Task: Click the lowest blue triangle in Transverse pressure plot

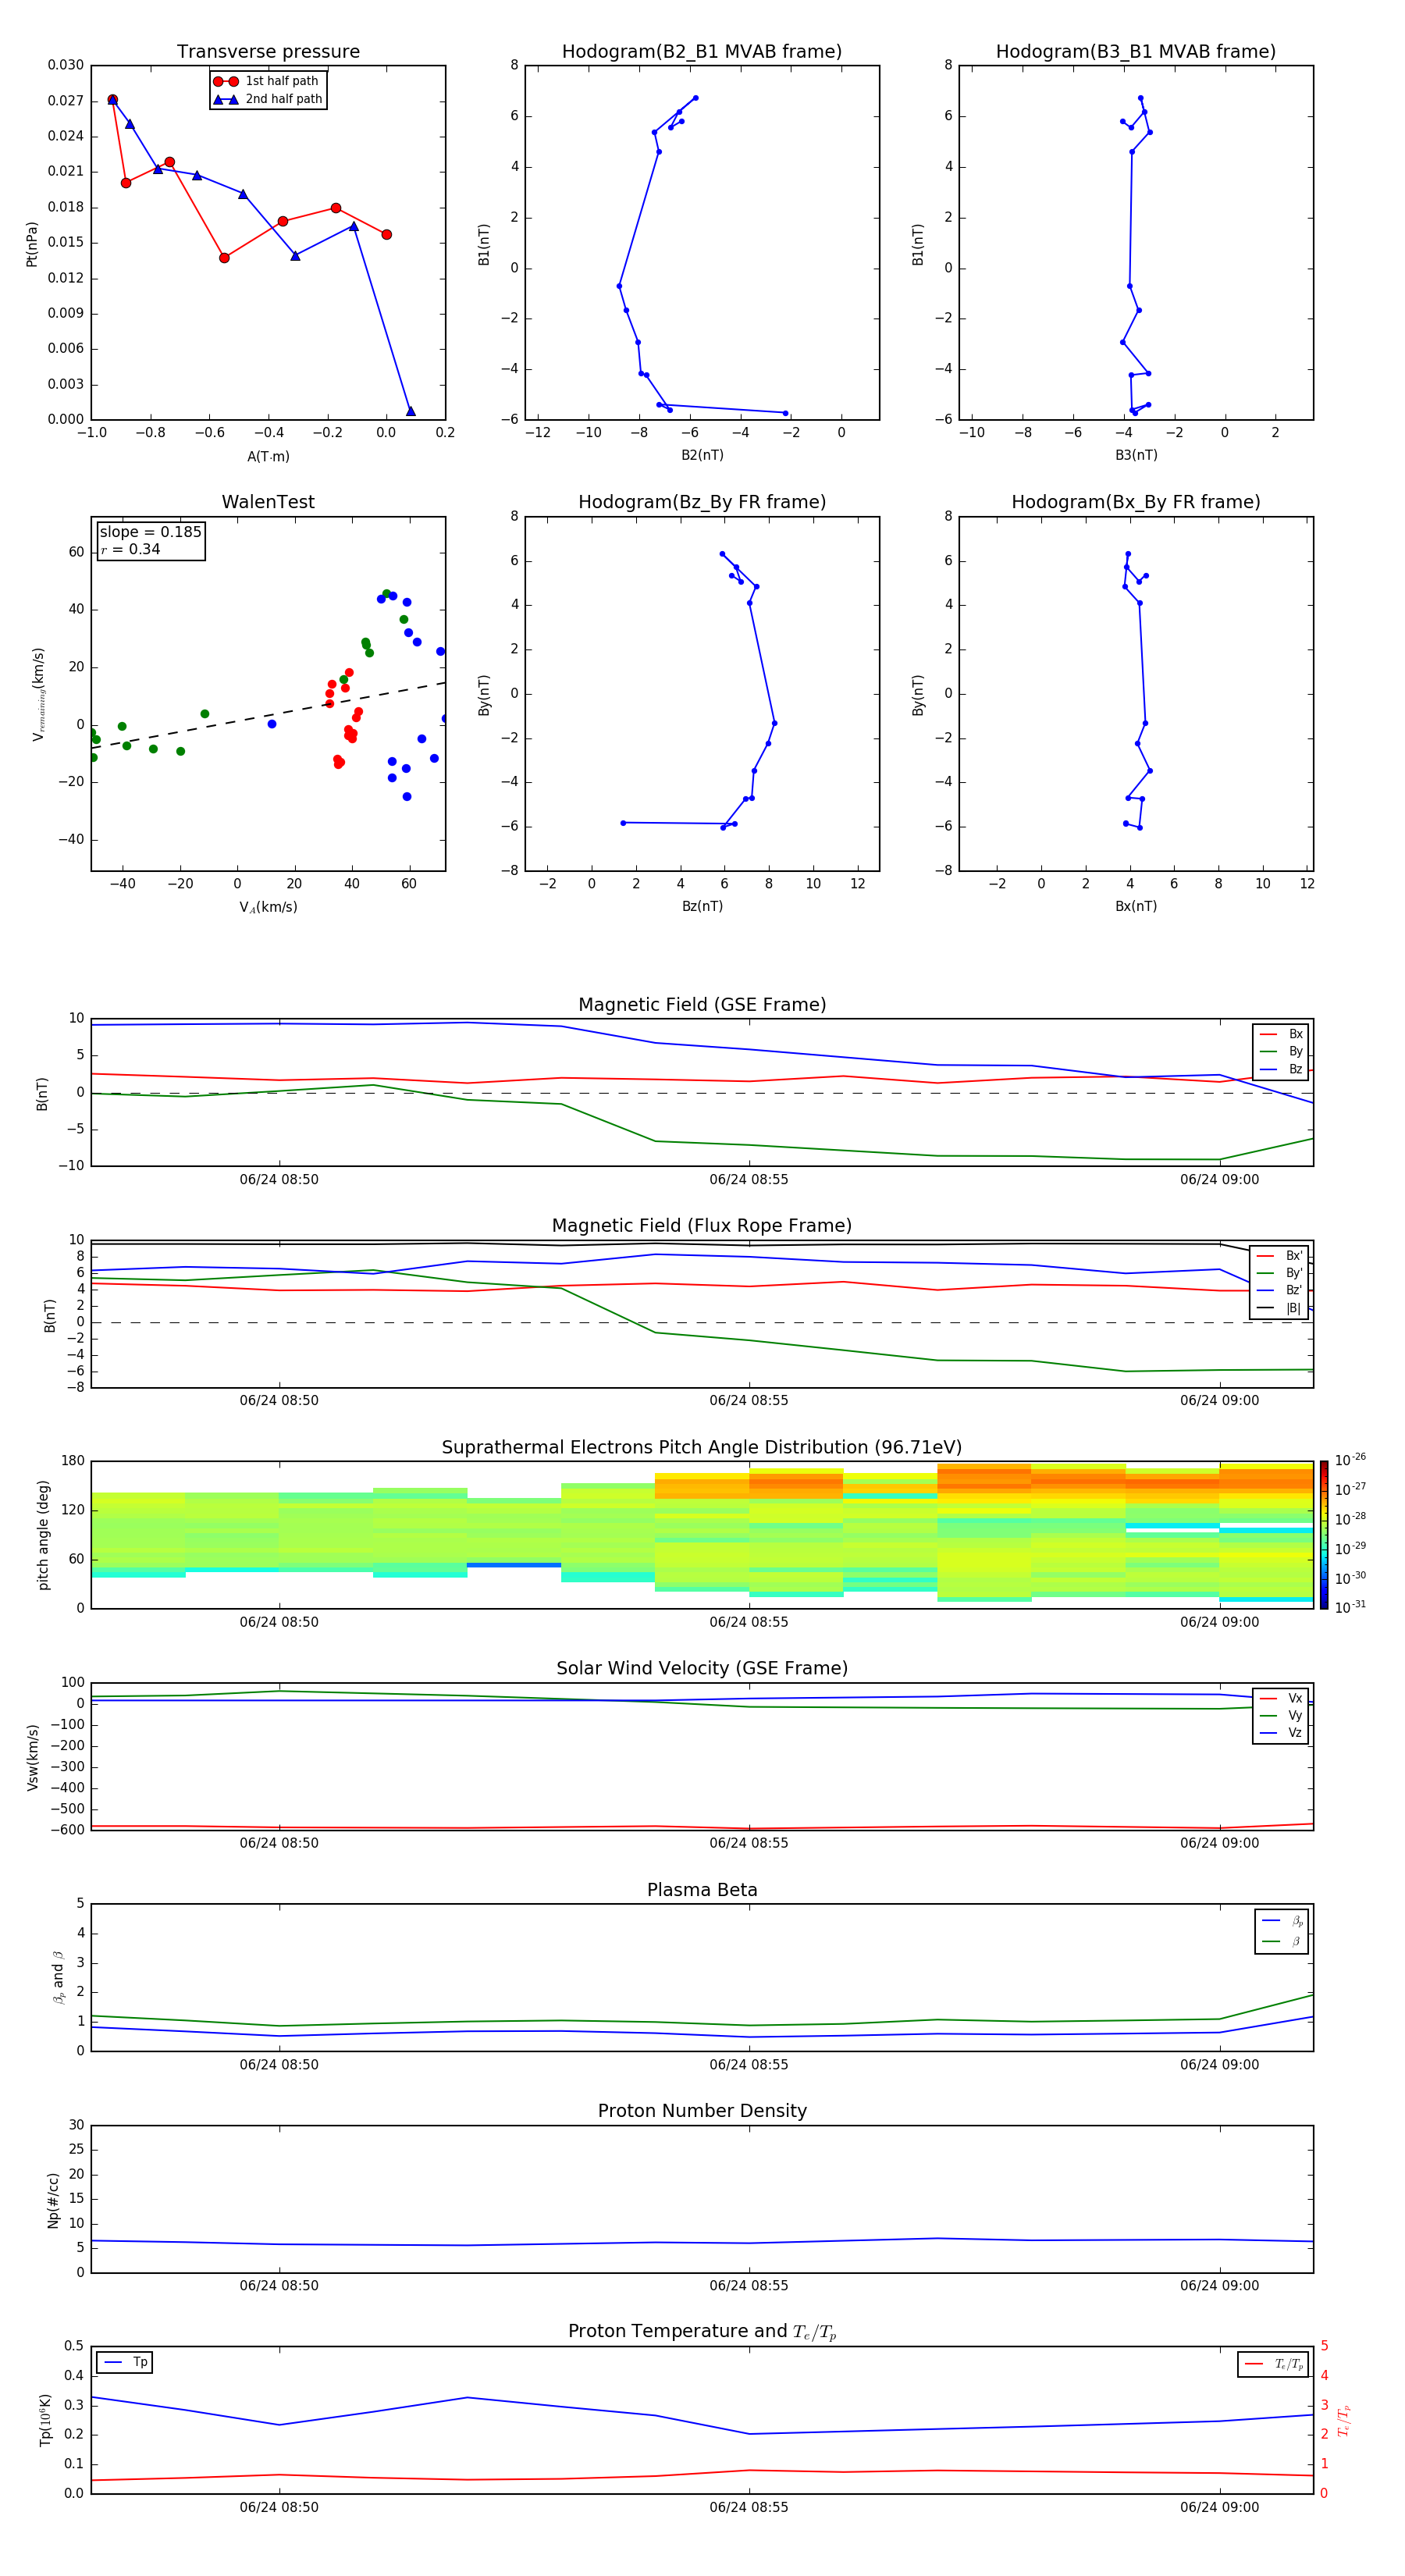Action: point(410,411)
